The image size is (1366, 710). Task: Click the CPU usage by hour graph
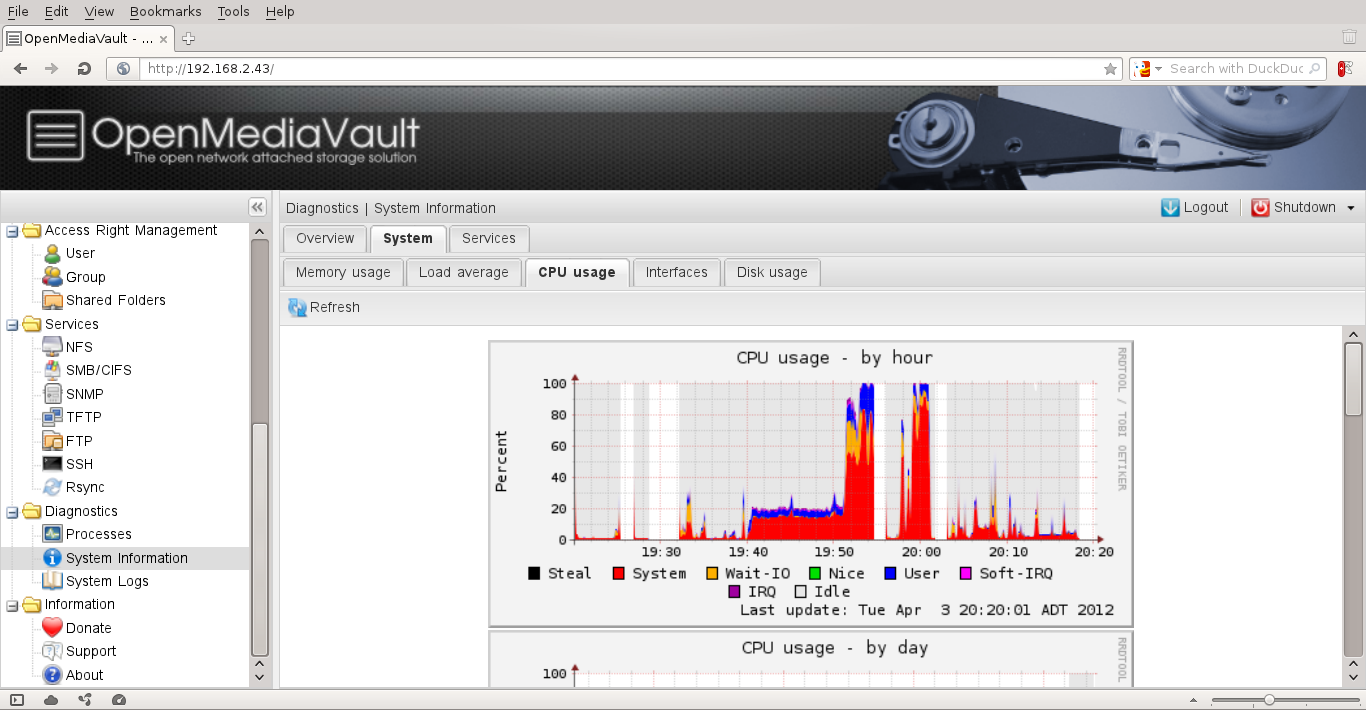(x=811, y=483)
